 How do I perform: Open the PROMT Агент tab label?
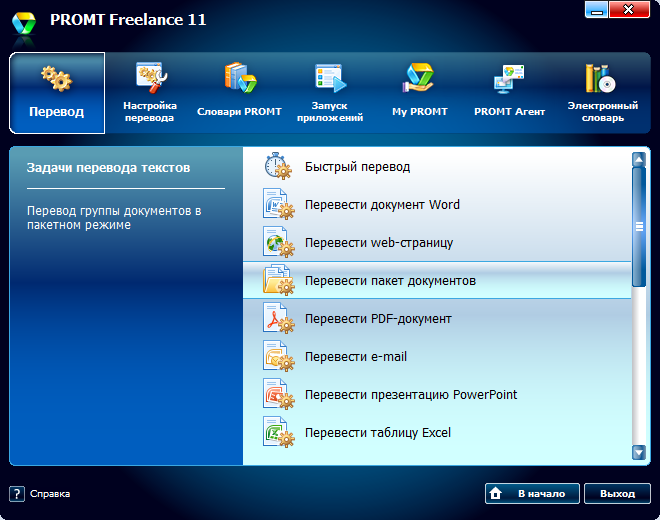pos(509,112)
